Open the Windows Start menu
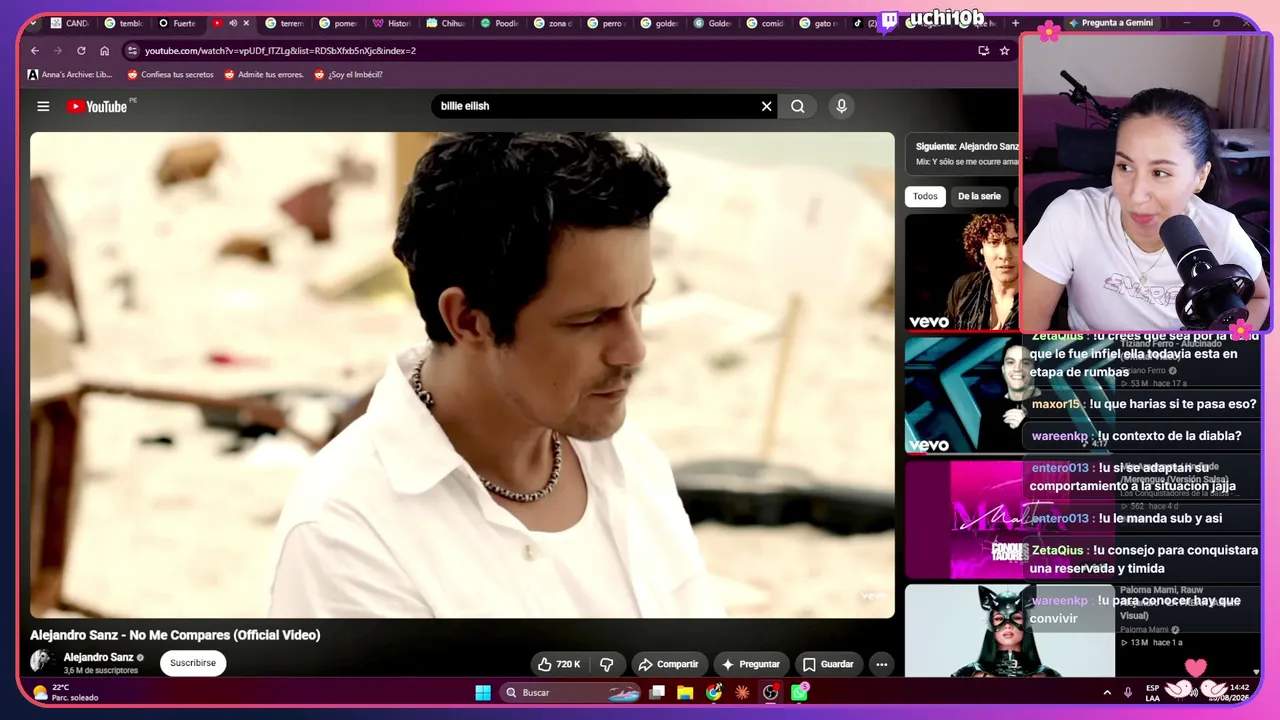 pos(483,692)
